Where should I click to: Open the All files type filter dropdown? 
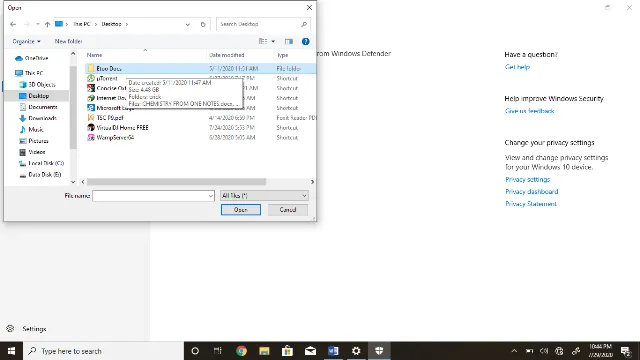pos(264,196)
